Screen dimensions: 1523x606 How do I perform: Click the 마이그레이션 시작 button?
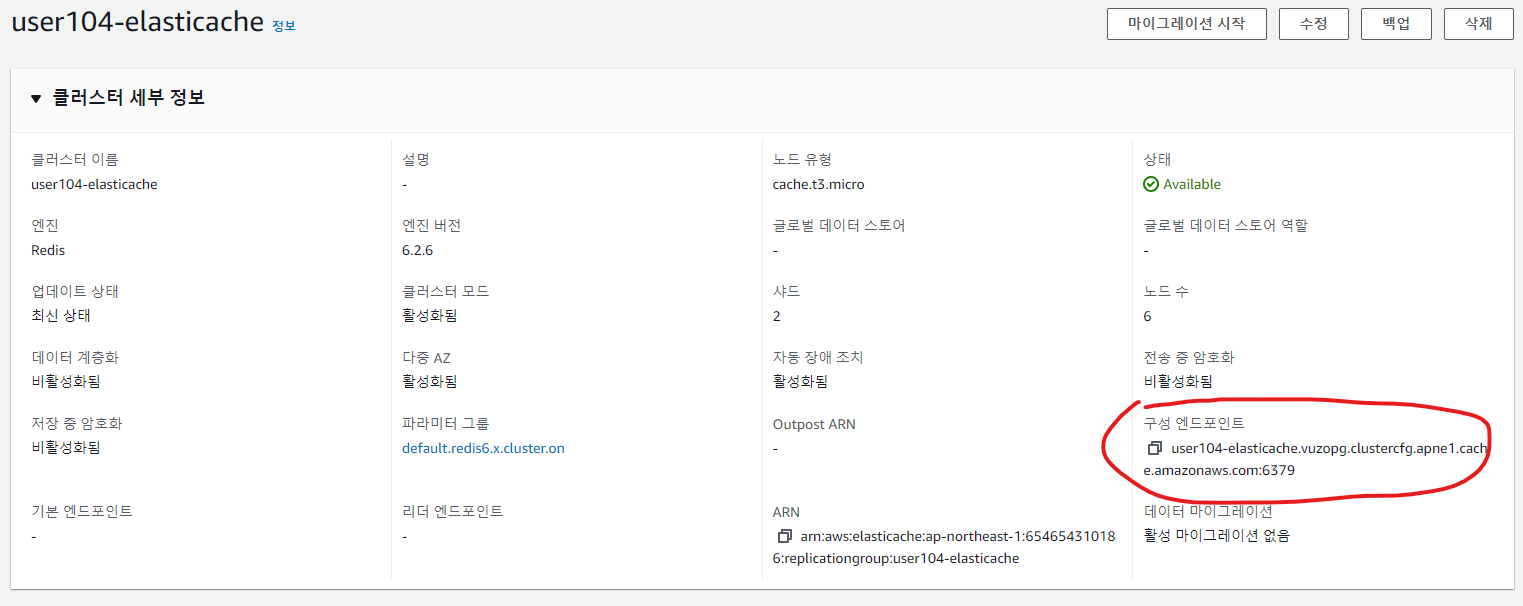click(1186, 24)
